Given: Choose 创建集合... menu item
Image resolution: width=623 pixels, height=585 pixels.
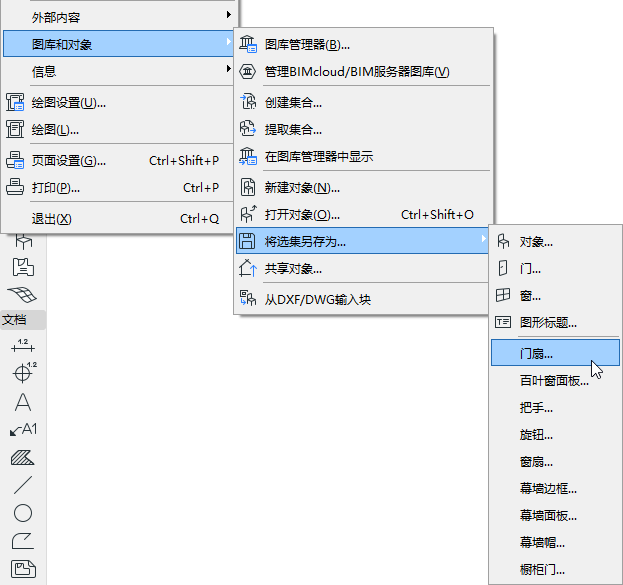Looking at the screenshot, I should [363, 103].
